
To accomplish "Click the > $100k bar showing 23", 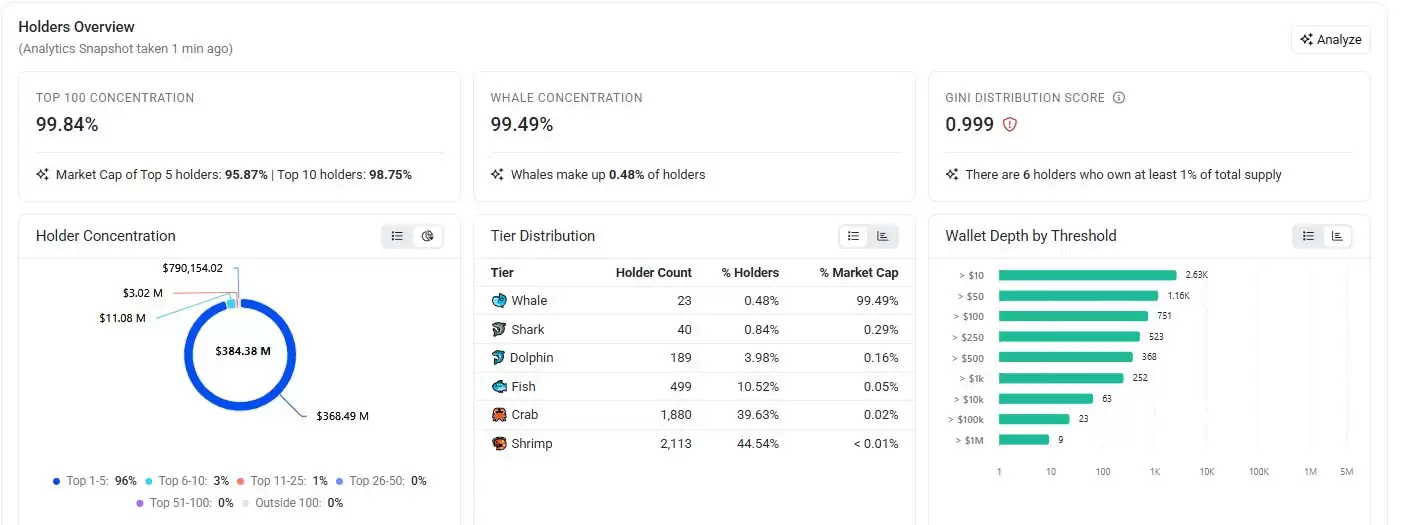I will click(1034, 419).
